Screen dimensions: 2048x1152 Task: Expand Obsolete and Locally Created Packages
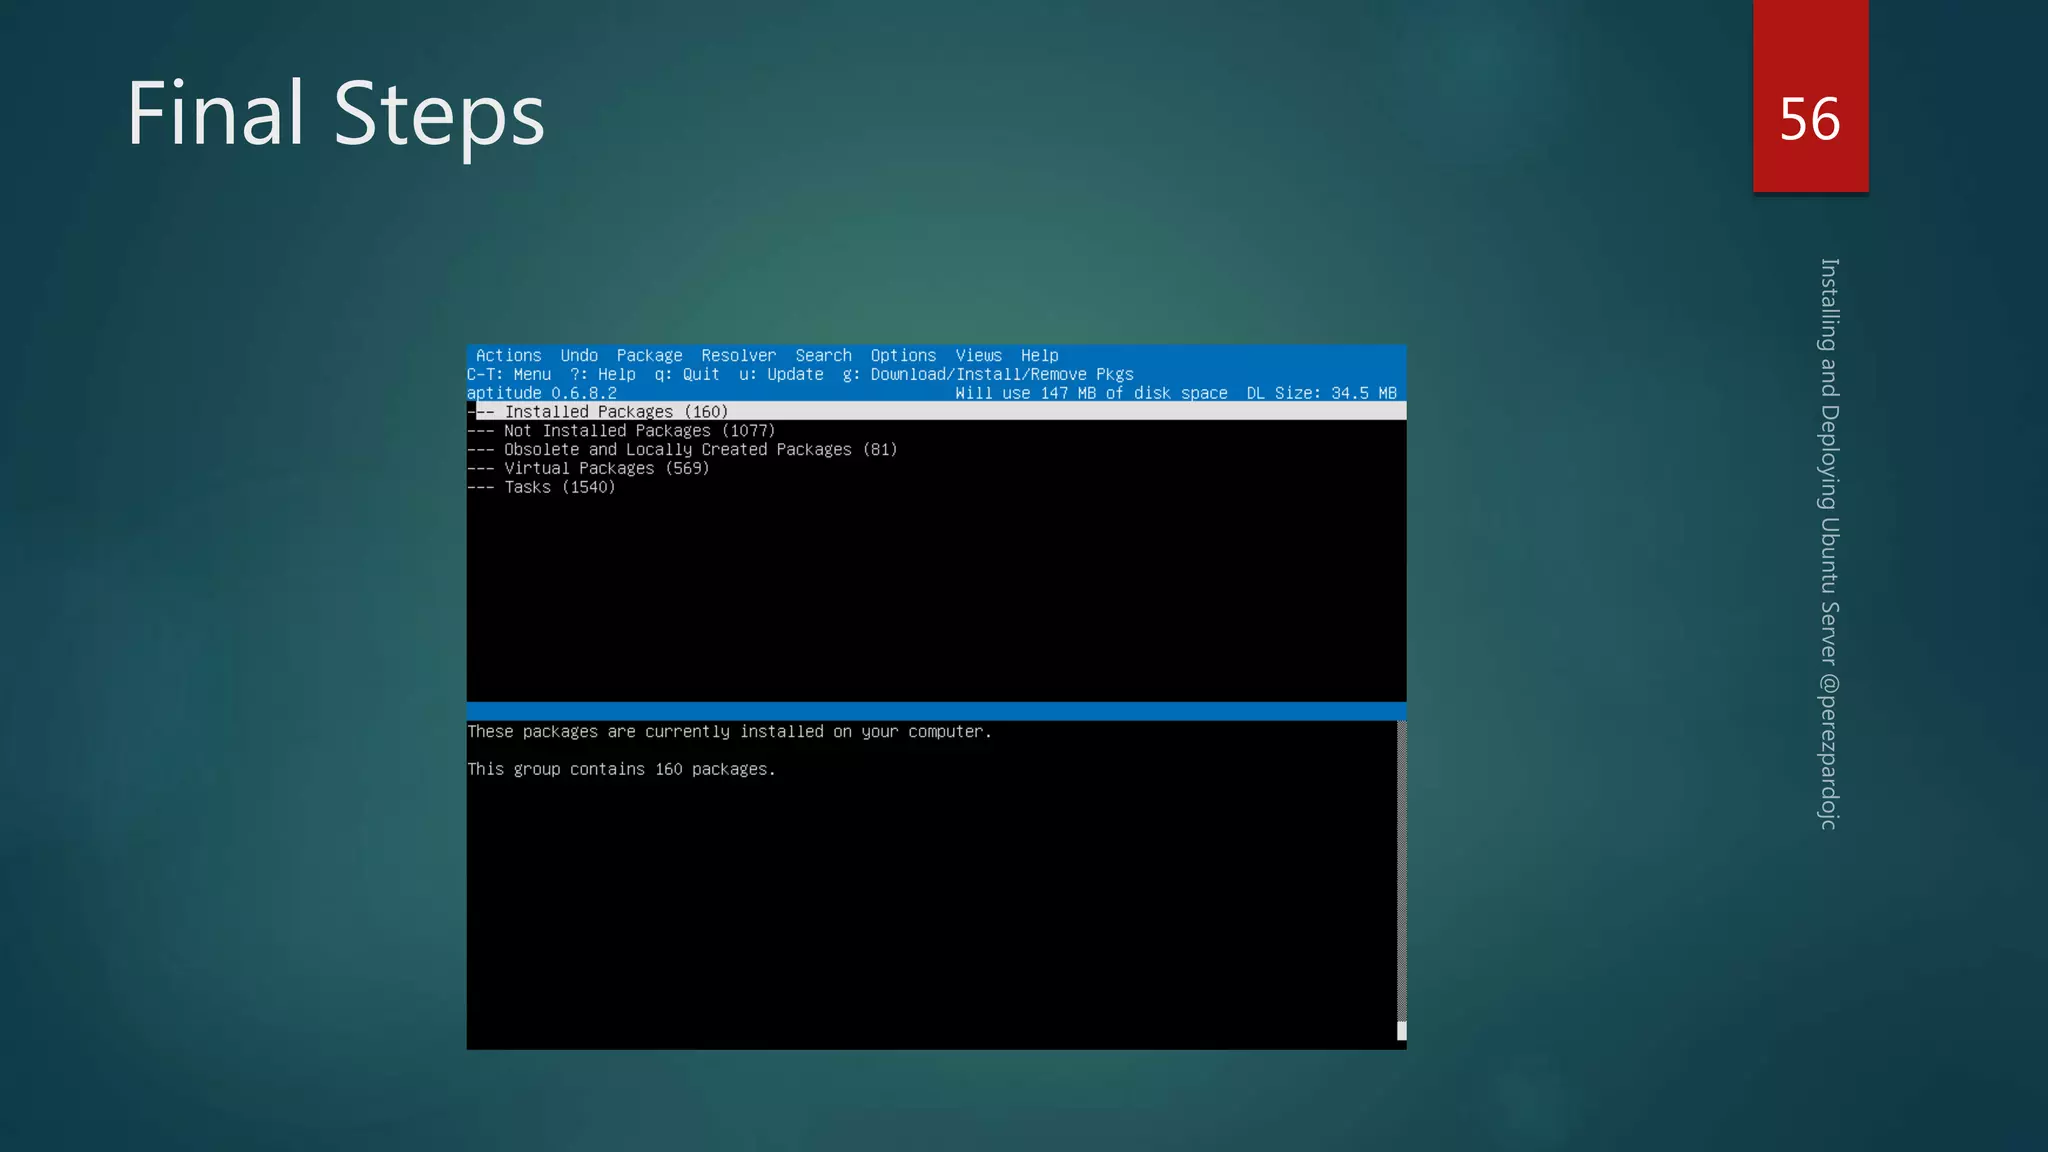click(699, 450)
